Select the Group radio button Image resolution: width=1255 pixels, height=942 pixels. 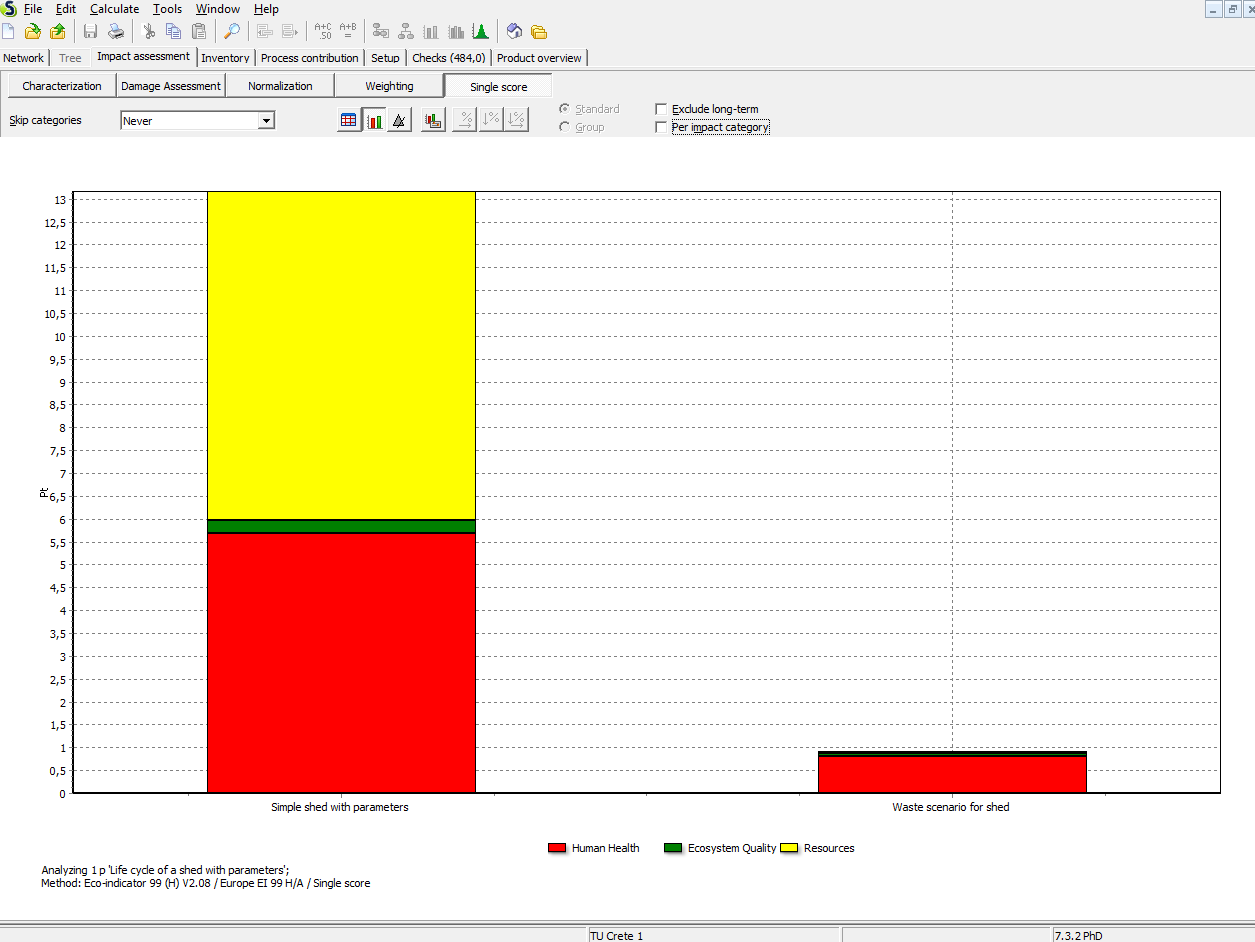(565, 127)
